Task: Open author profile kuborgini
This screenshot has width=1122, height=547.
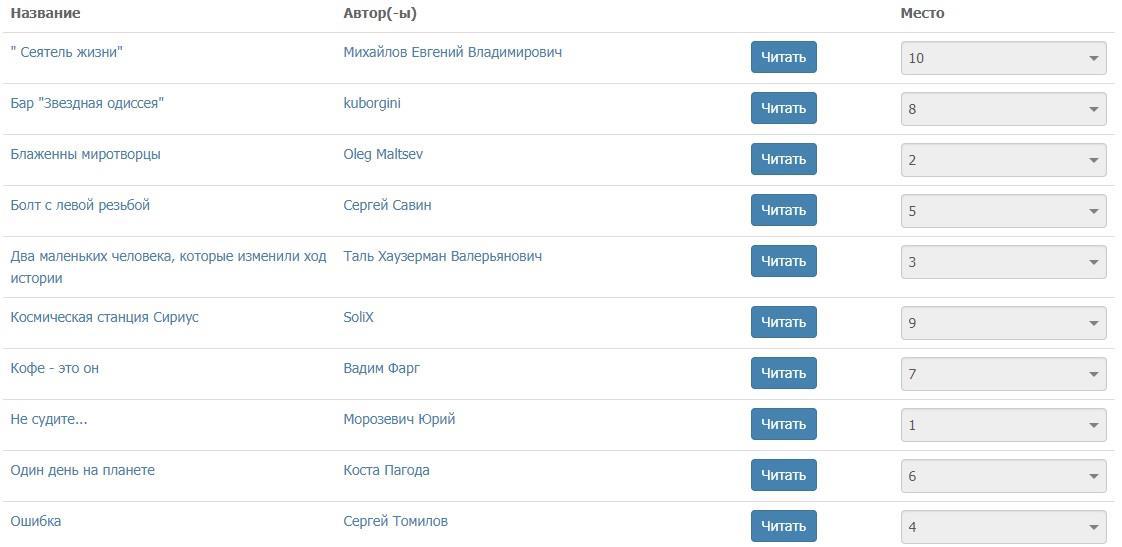Action: click(x=372, y=103)
